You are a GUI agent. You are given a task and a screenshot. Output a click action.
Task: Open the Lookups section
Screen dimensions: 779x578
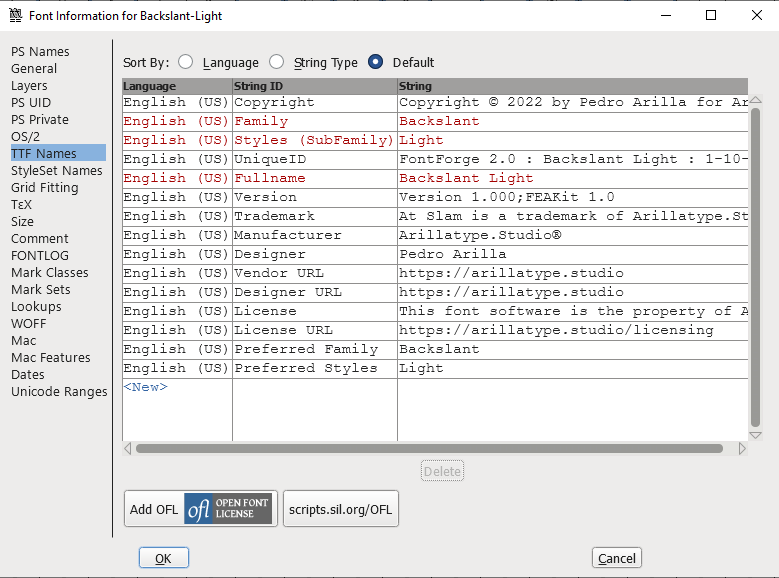[36, 307]
